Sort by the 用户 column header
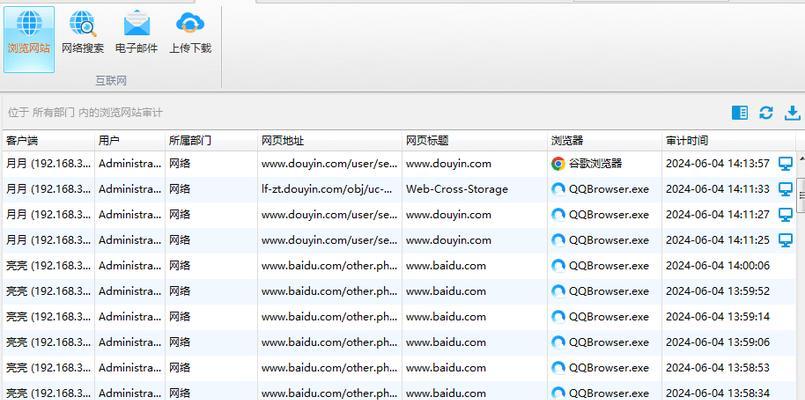 pos(130,141)
